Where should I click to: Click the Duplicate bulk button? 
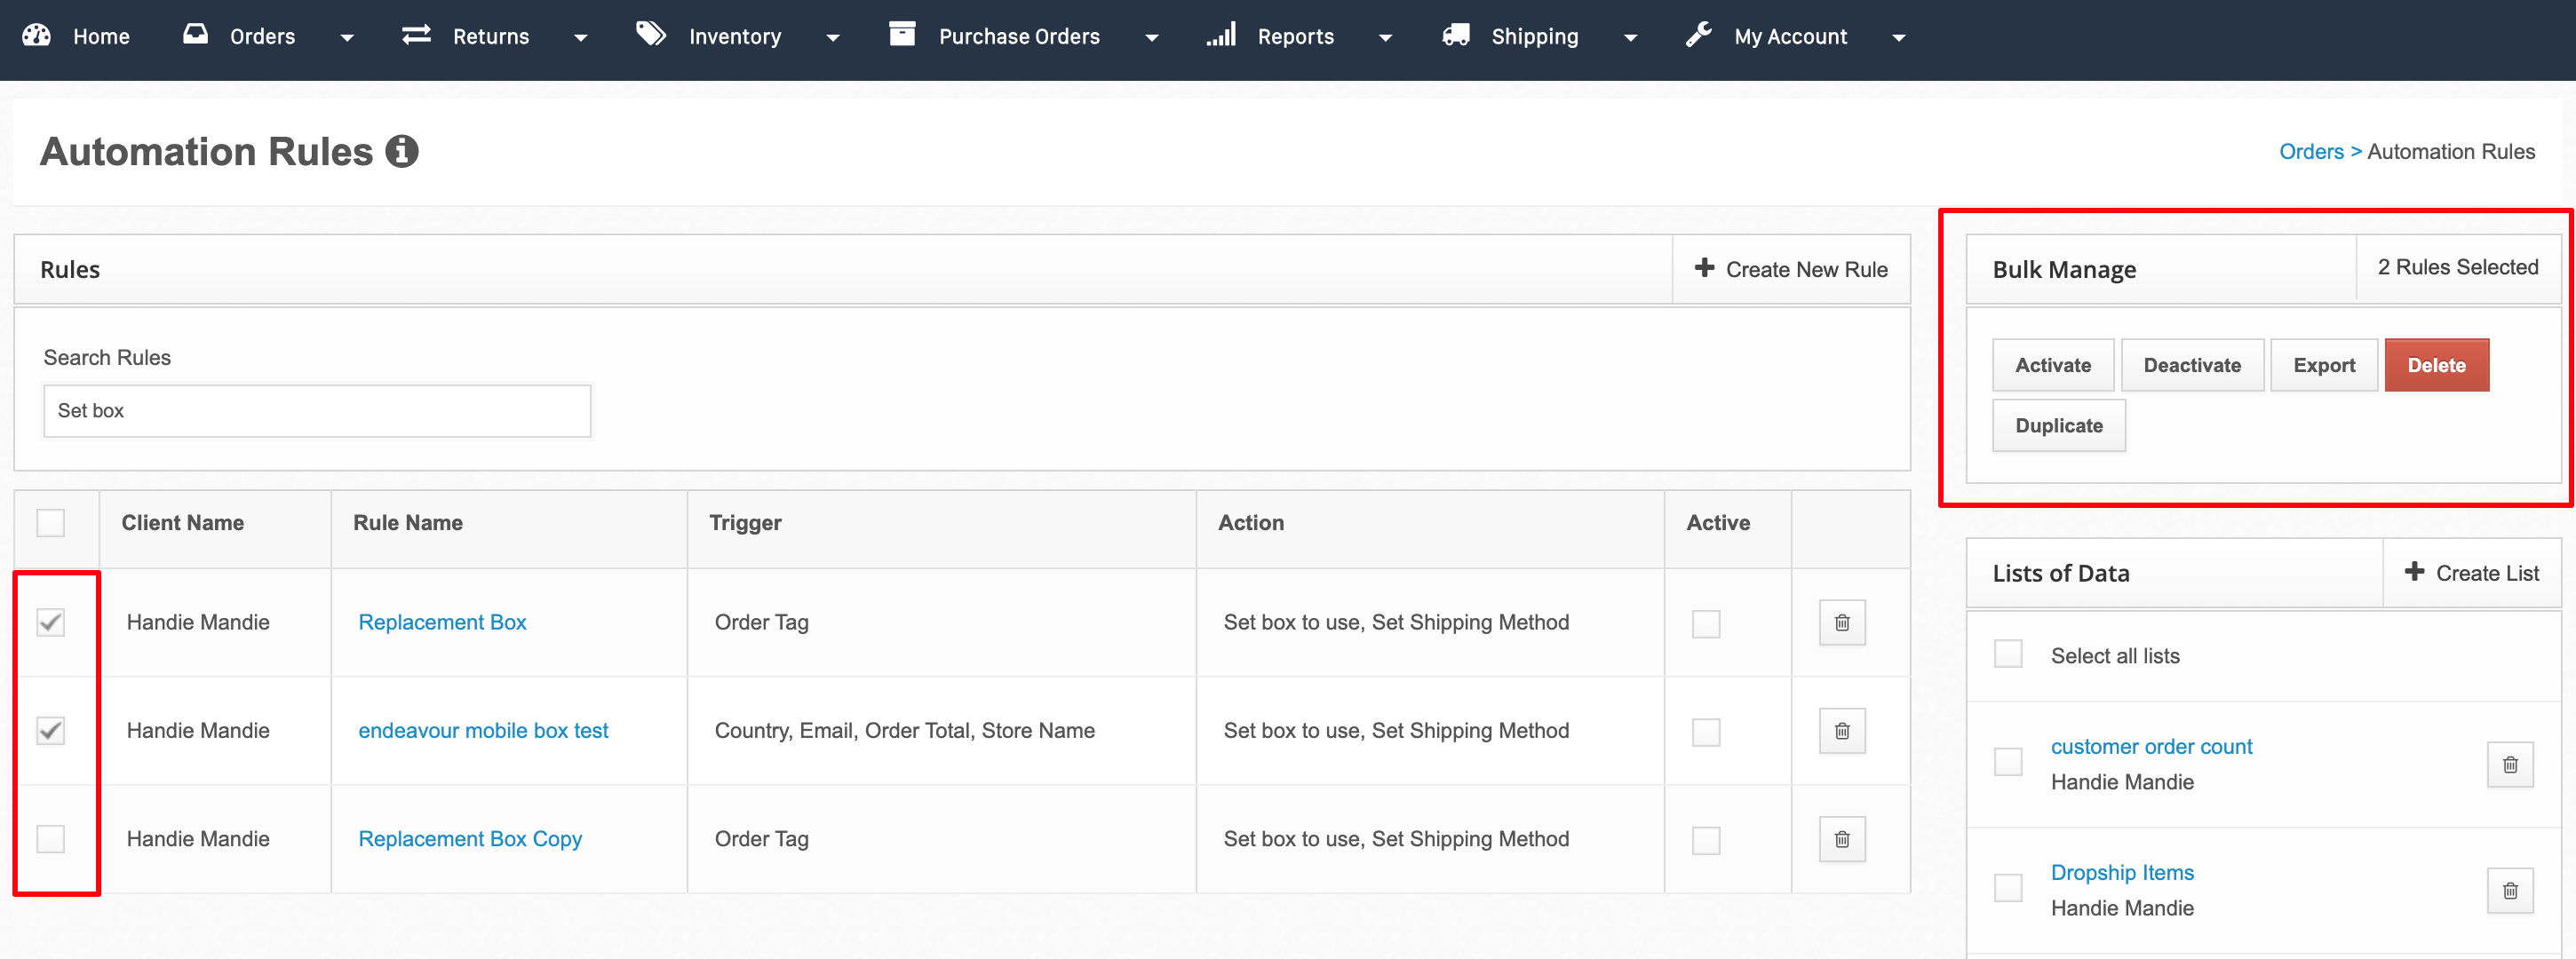(2059, 425)
